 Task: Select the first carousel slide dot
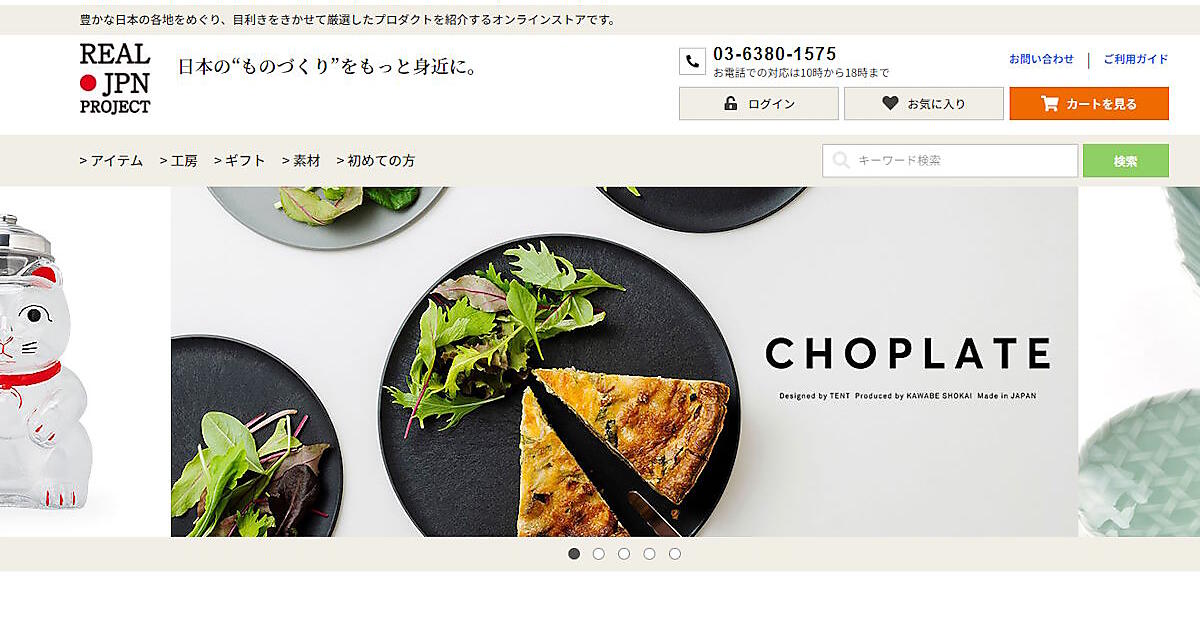(574, 553)
